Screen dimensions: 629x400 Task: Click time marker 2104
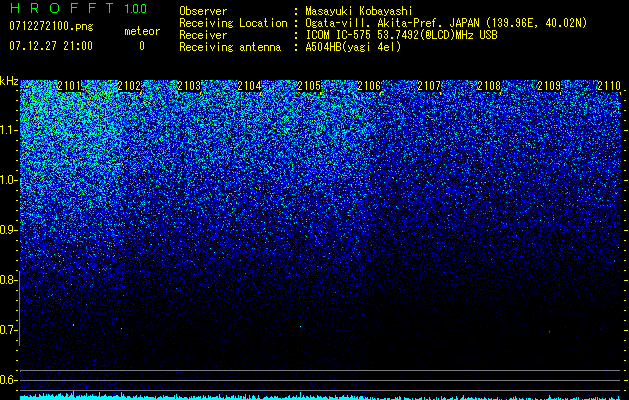pyautogui.click(x=249, y=86)
